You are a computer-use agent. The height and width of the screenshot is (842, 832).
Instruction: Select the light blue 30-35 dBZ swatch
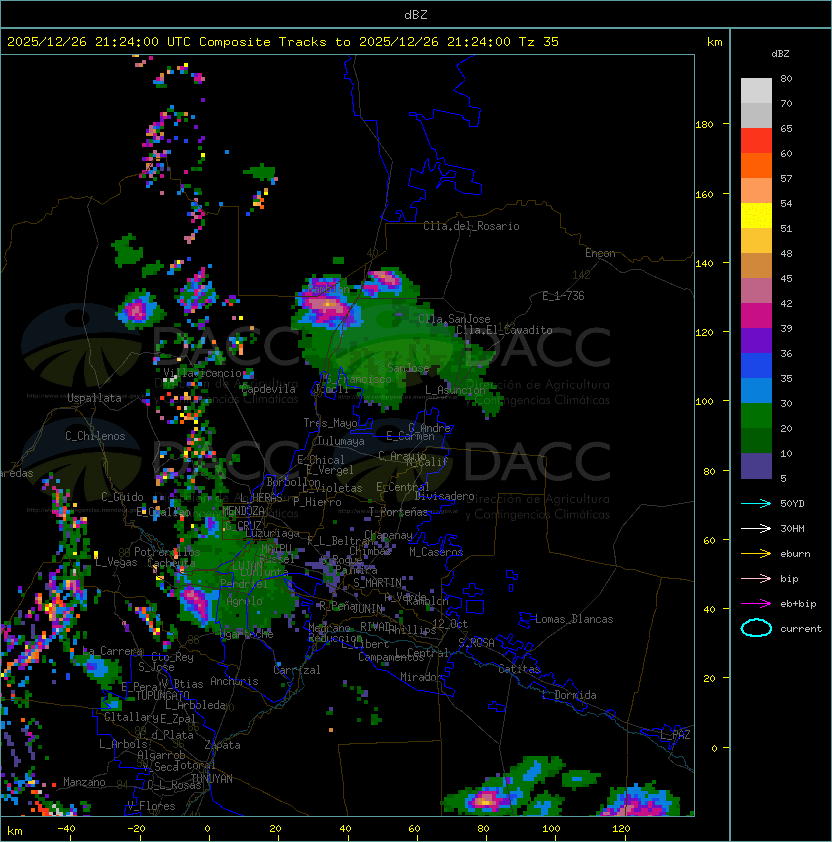756,390
